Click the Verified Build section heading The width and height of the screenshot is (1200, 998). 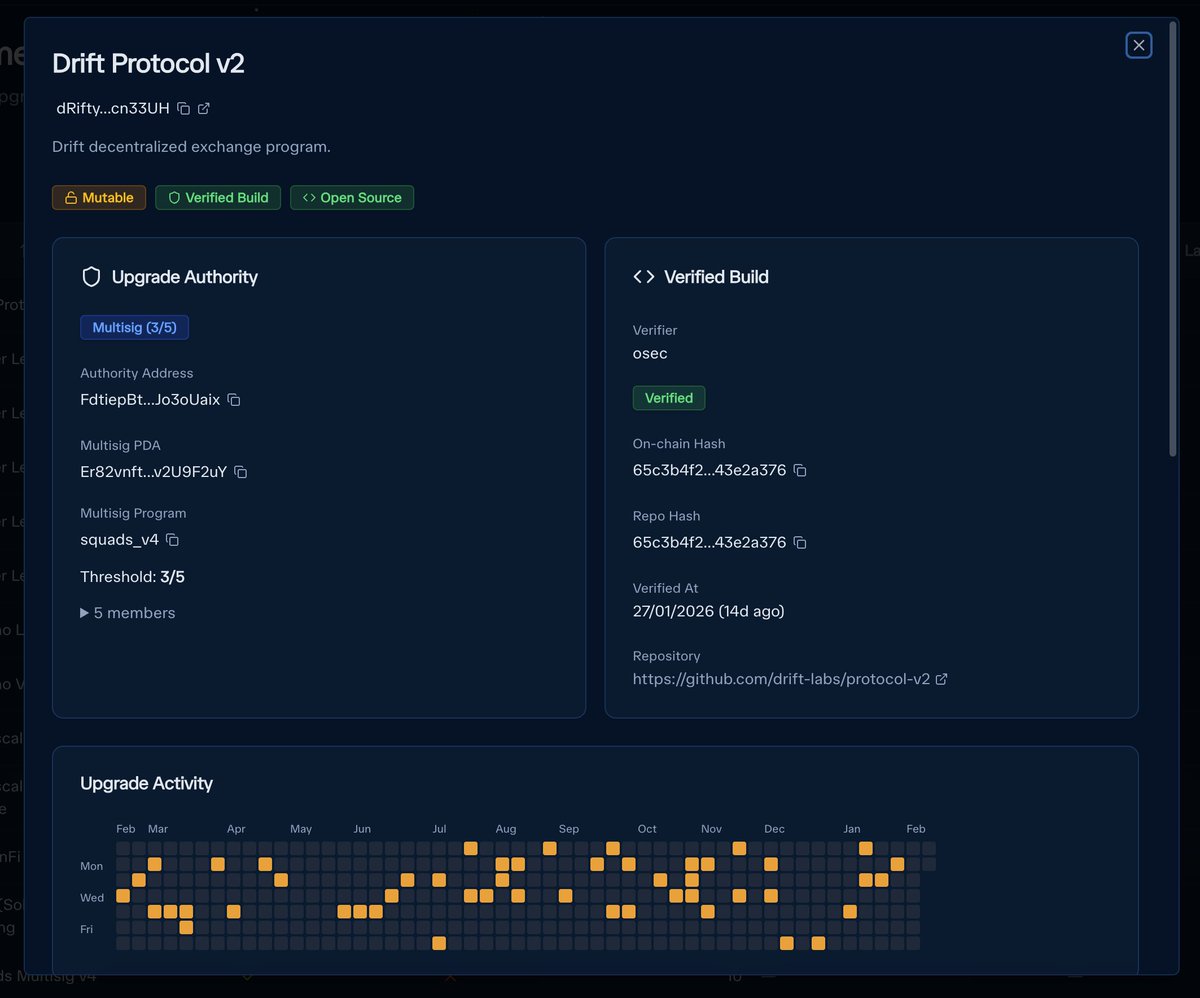[x=716, y=277]
